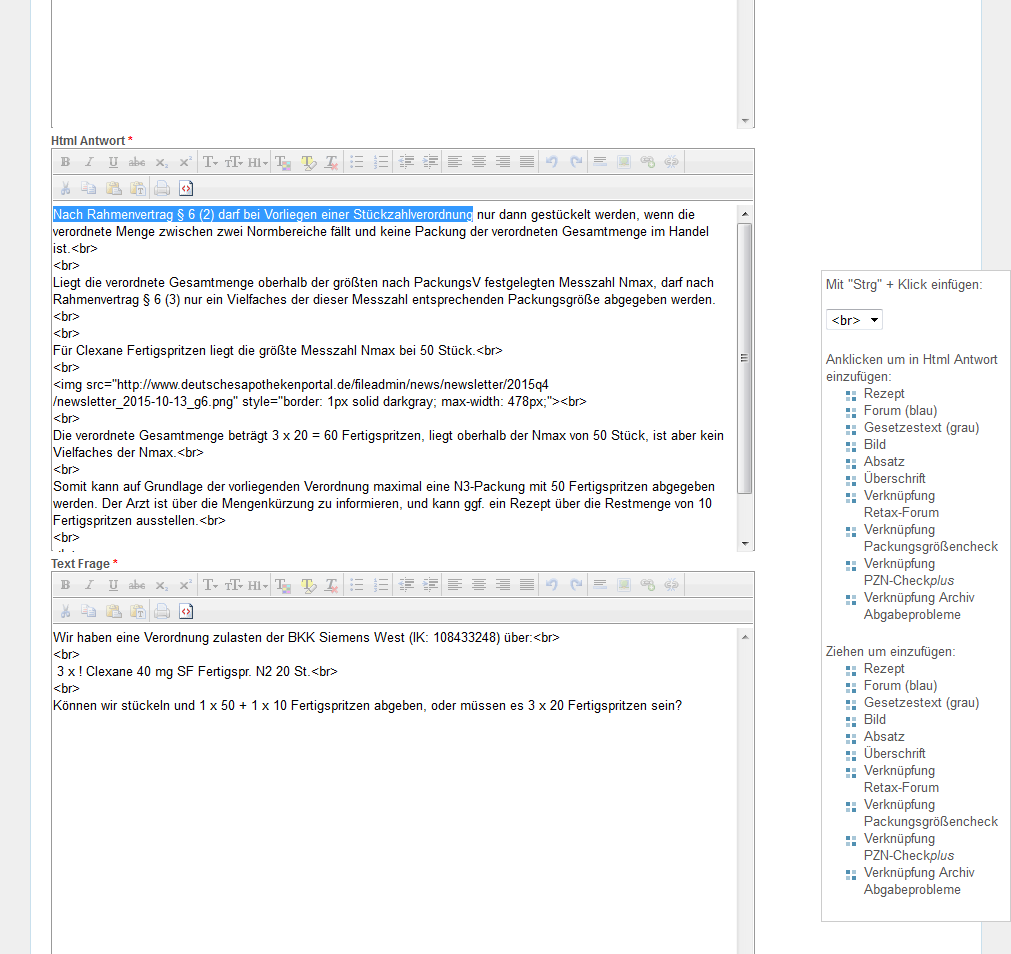1011x954 pixels.
Task: Insert link icon in Text Frage toolbar
Action: (647, 585)
